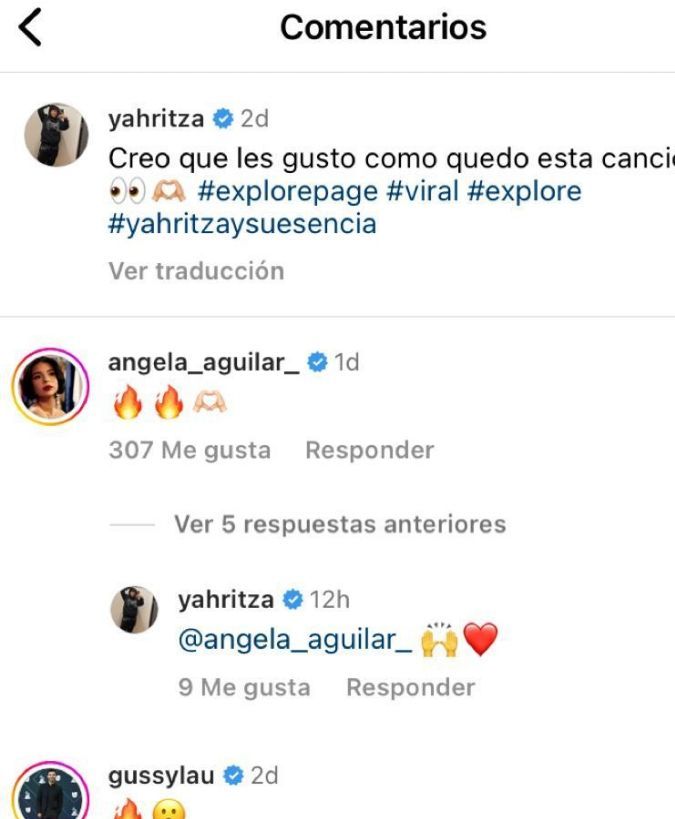Open the #explorepage hashtag
The height and width of the screenshot is (819, 675).
pos(288,191)
